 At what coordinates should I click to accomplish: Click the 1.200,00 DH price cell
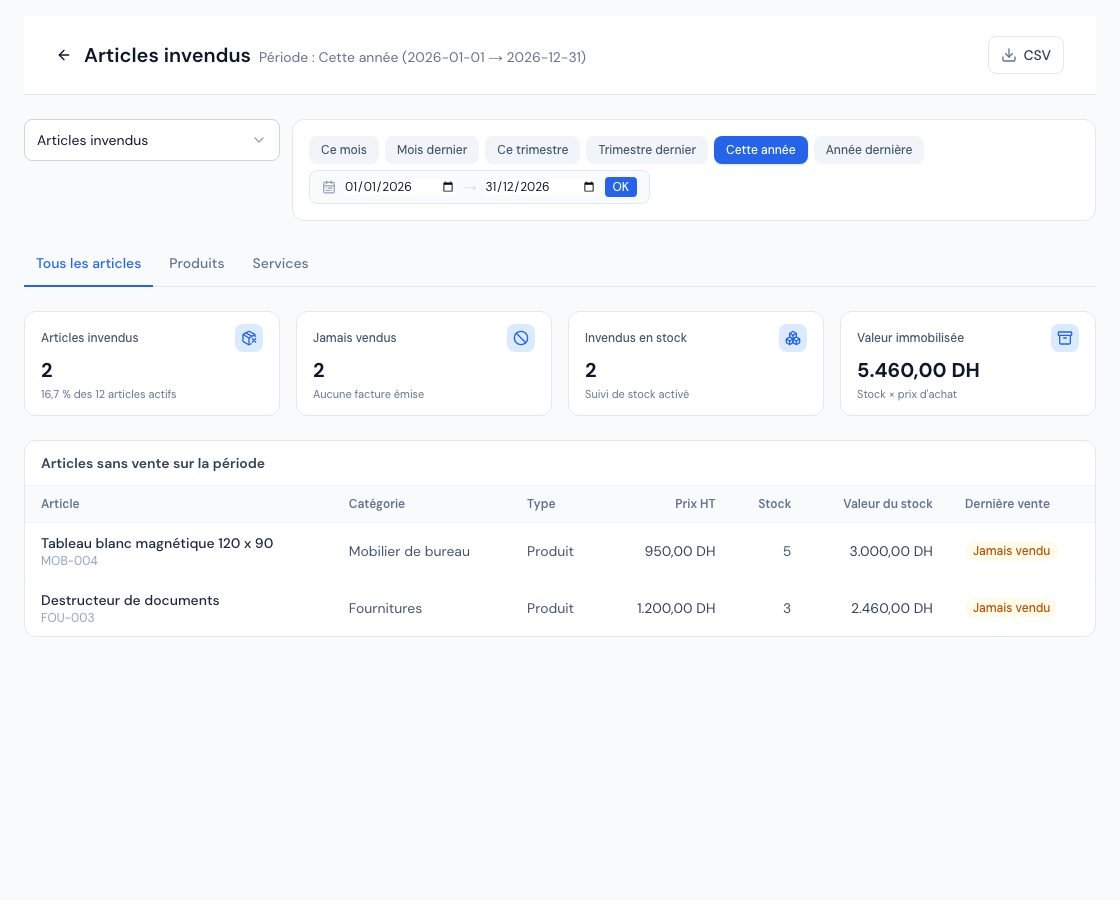[x=676, y=609]
